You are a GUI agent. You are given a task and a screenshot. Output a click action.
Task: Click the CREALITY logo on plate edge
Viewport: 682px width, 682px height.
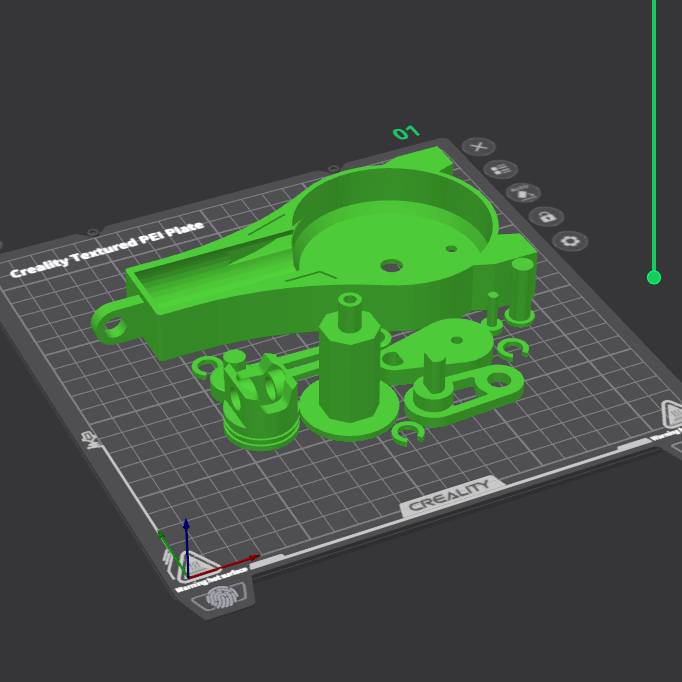450,496
